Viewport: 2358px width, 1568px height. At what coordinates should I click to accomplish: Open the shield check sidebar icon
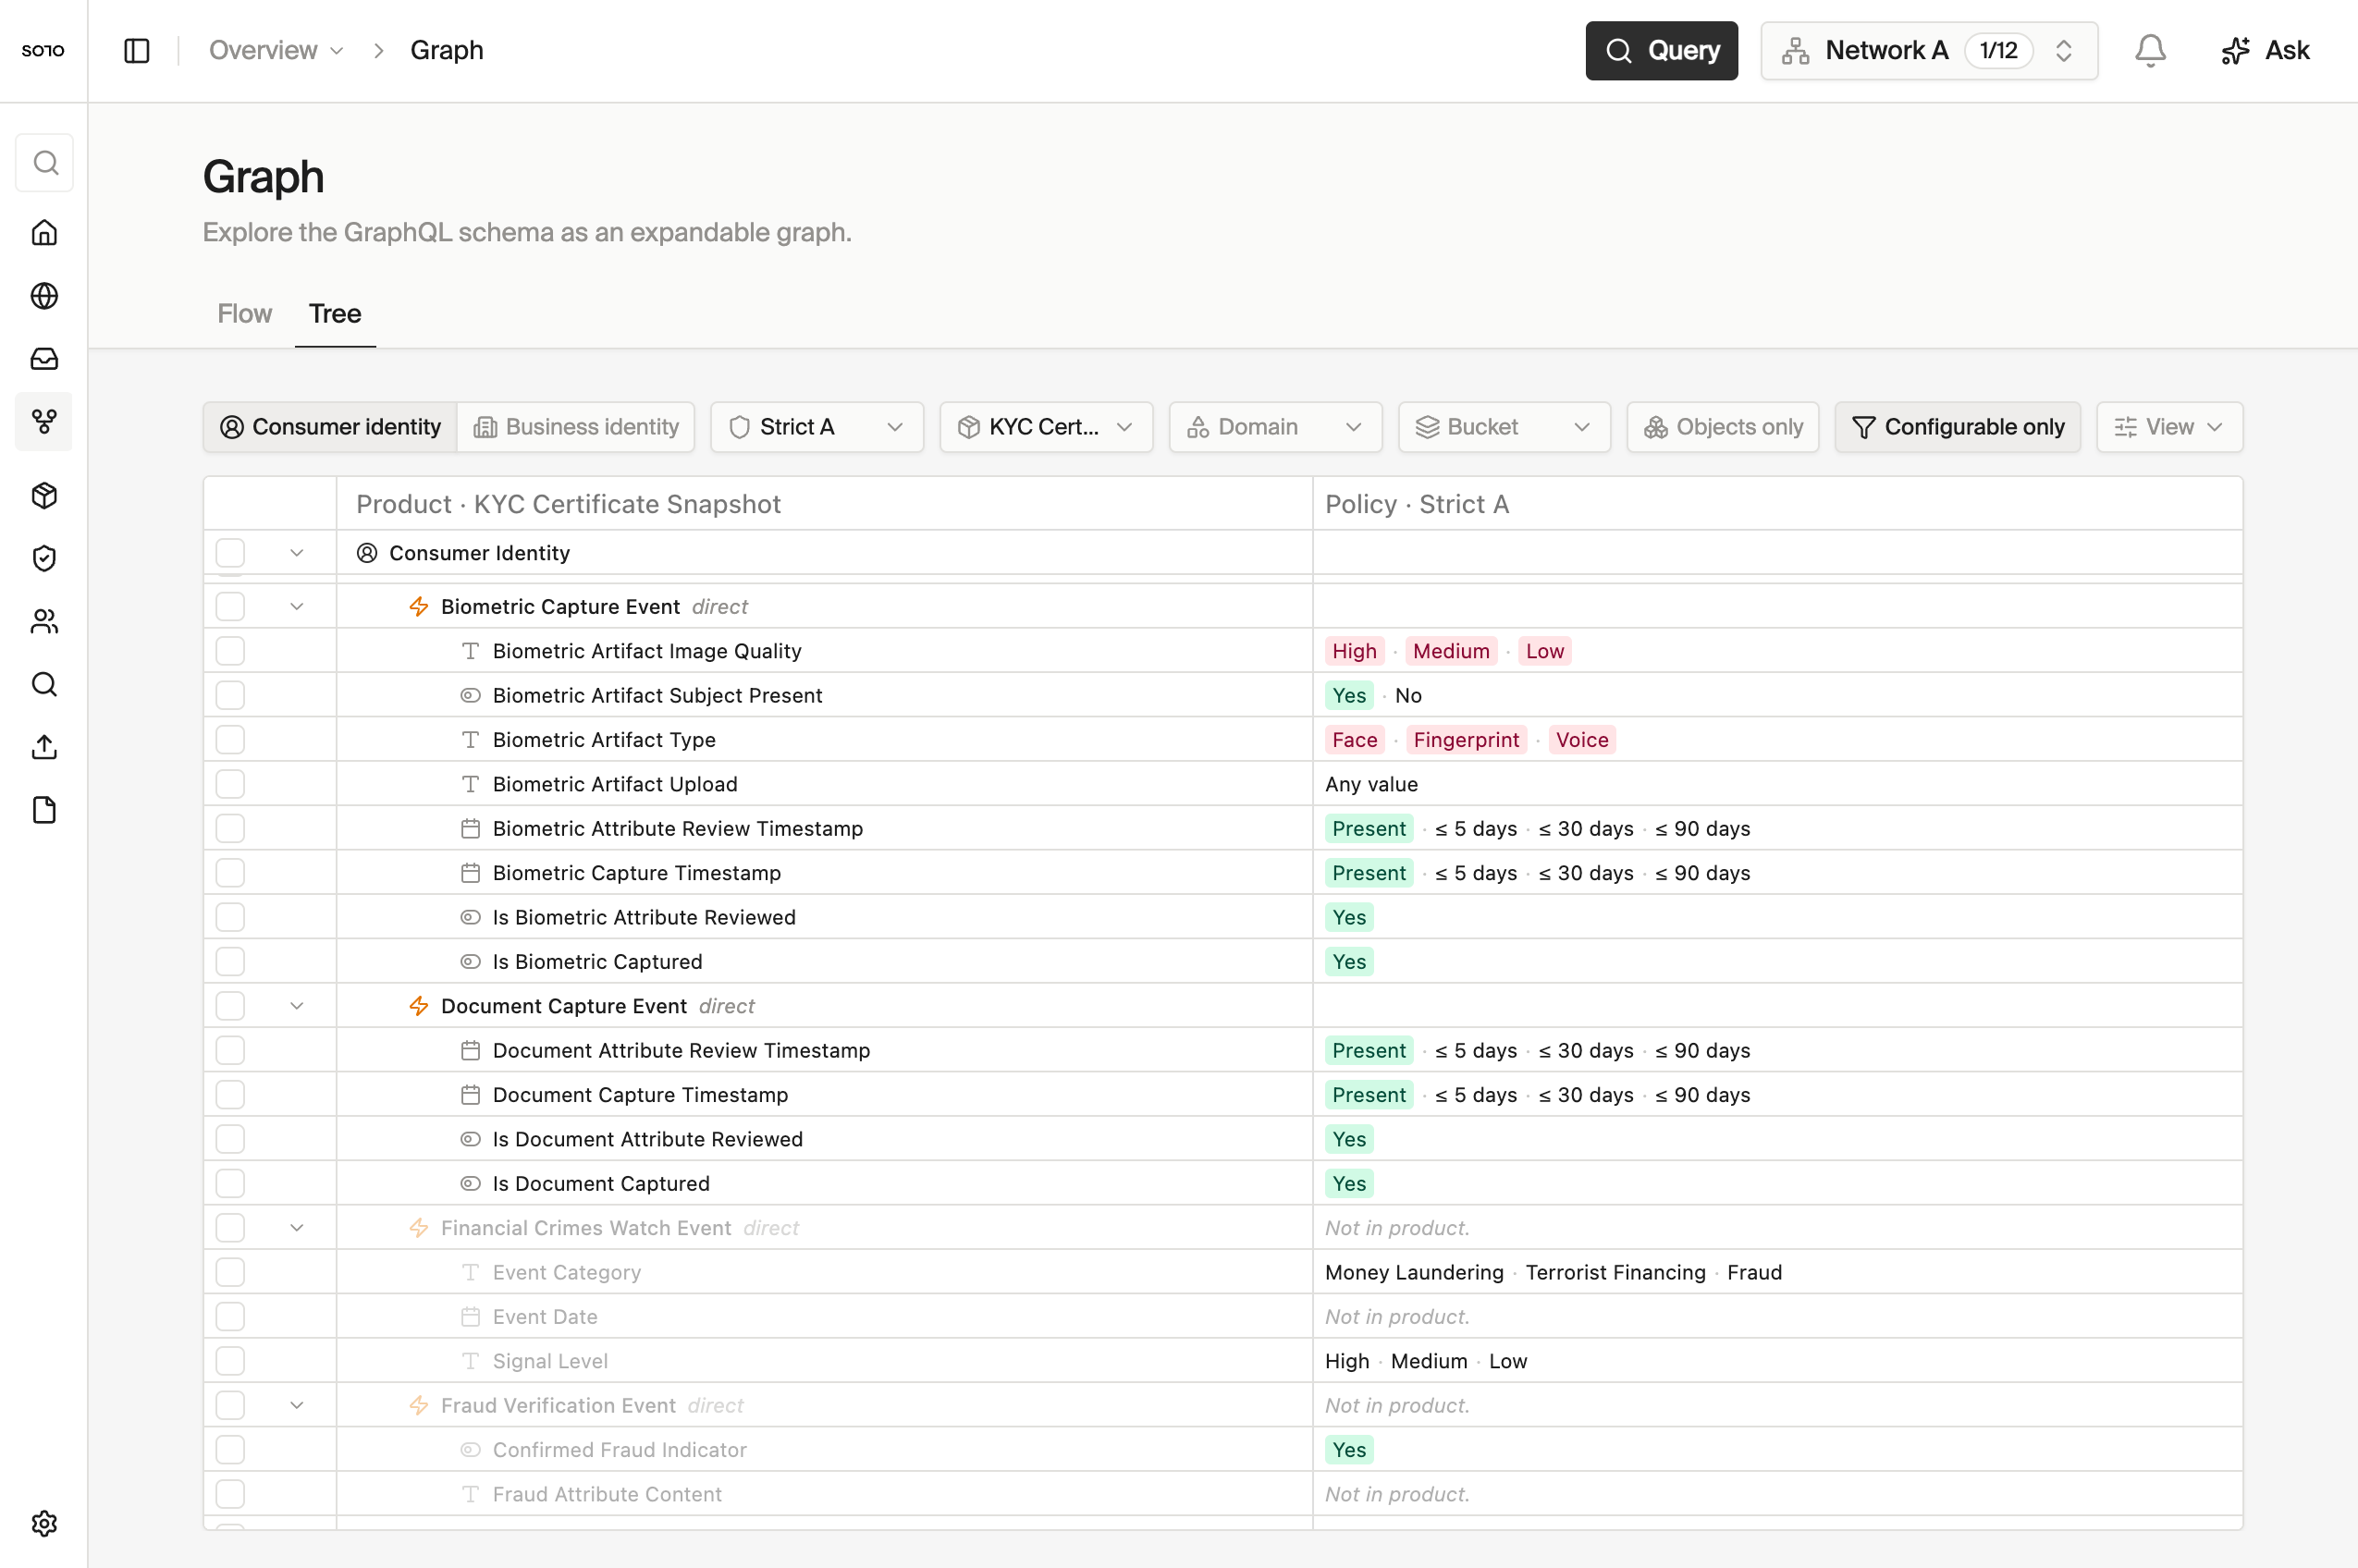coord(44,559)
